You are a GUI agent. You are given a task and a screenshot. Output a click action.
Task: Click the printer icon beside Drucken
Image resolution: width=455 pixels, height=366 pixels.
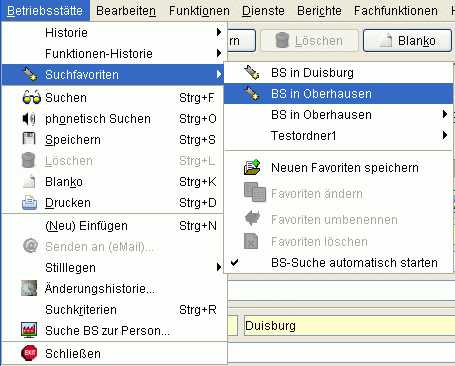[29, 203]
